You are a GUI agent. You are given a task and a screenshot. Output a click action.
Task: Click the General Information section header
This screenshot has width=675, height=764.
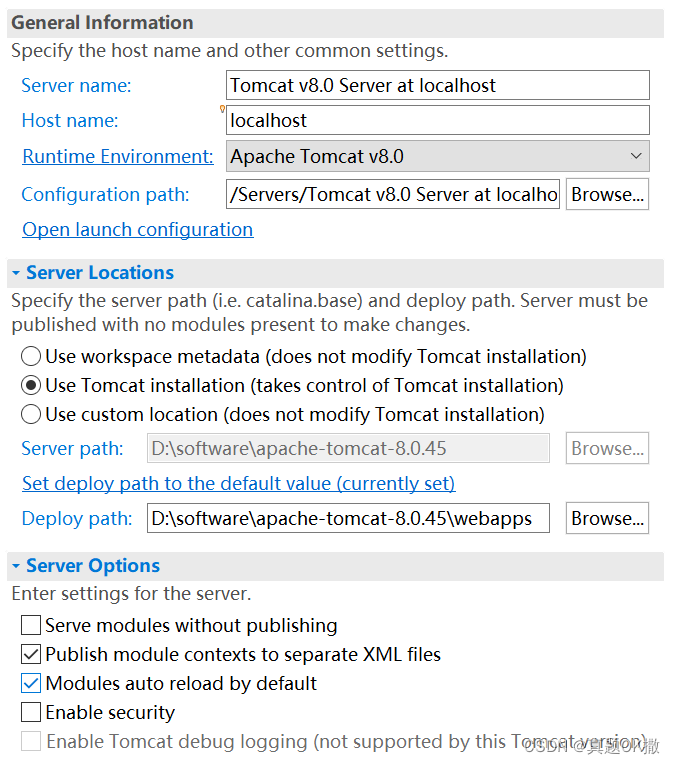point(335,23)
